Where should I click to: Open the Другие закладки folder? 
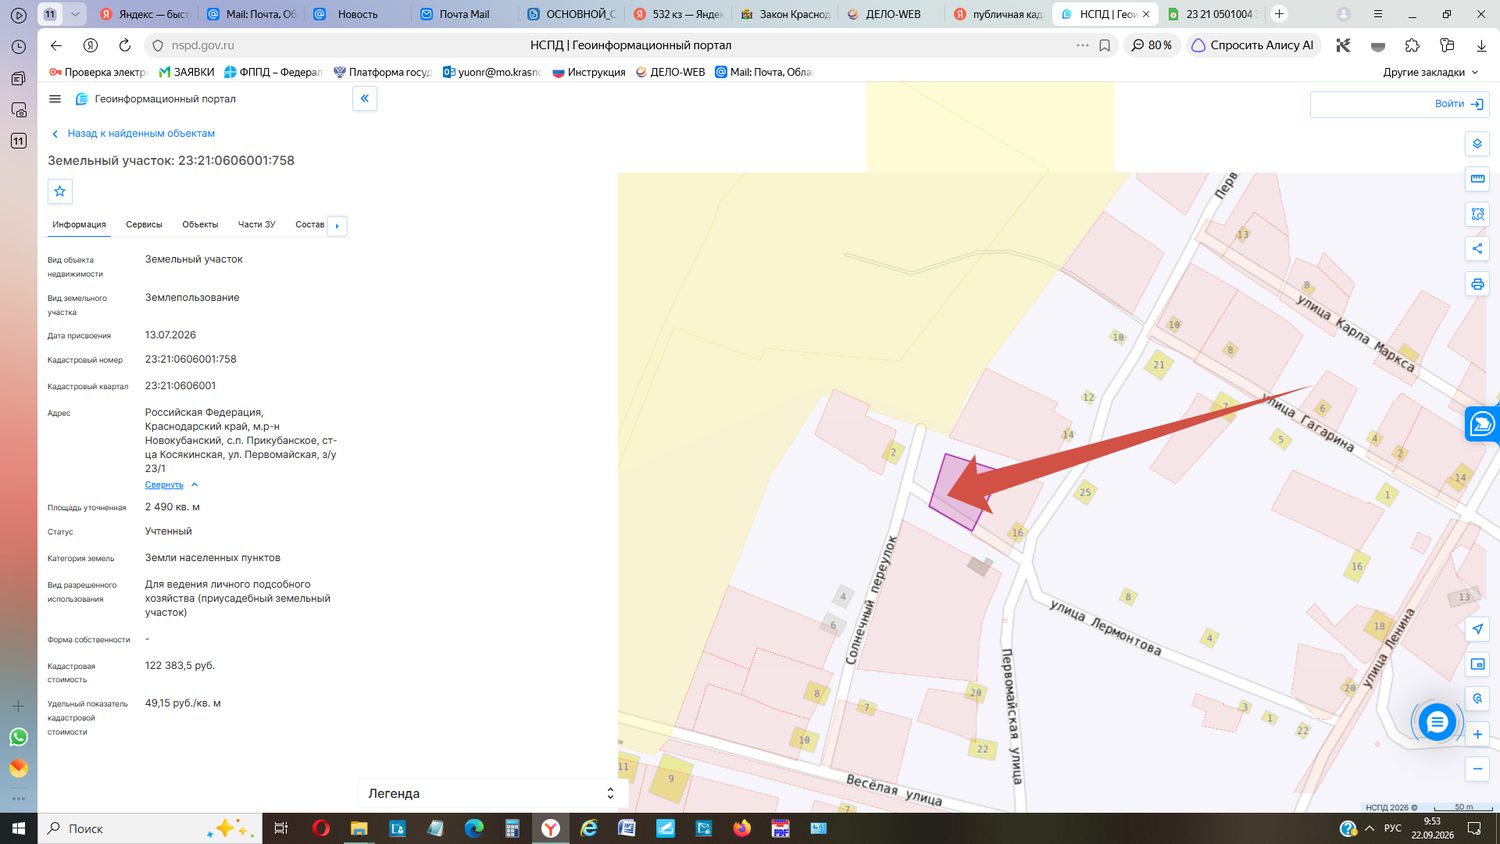(1430, 72)
